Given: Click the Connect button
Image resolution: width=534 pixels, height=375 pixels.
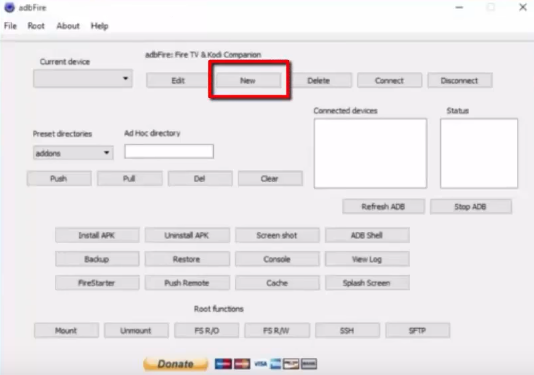Looking at the screenshot, I should (389, 81).
